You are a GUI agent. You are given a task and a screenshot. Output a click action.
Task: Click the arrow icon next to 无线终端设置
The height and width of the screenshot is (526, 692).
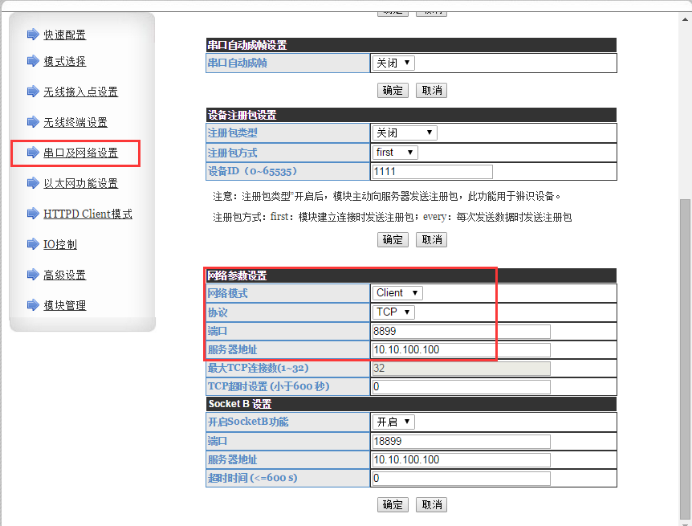(x=33, y=122)
